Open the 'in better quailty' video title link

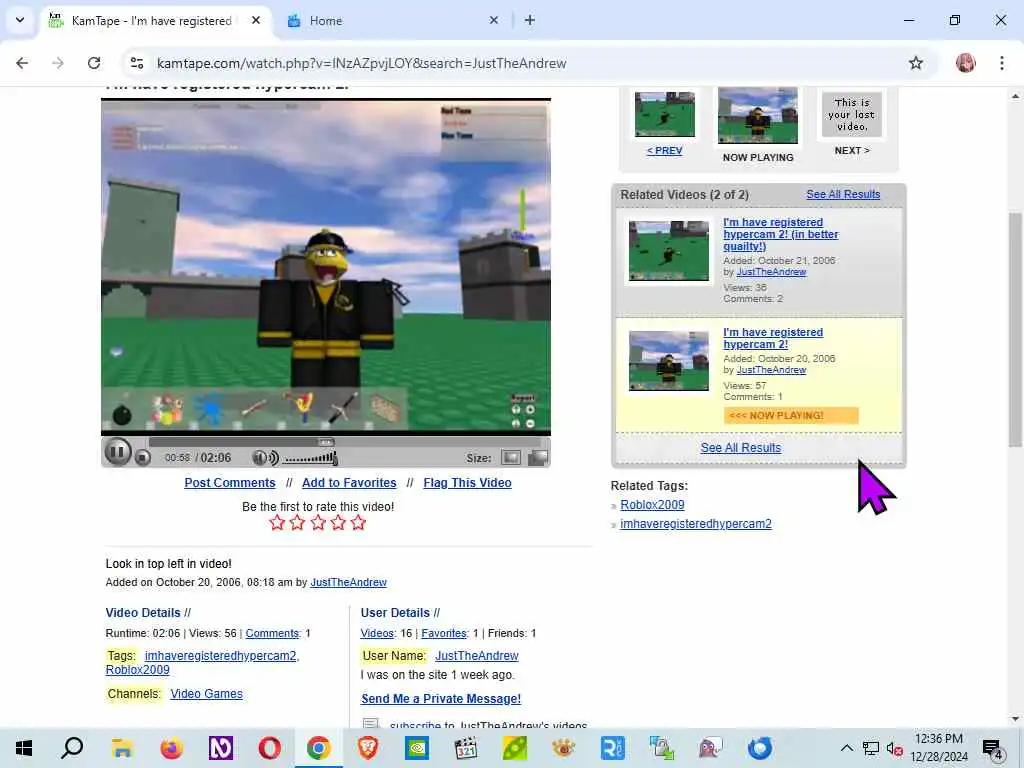pyautogui.click(x=780, y=234)
